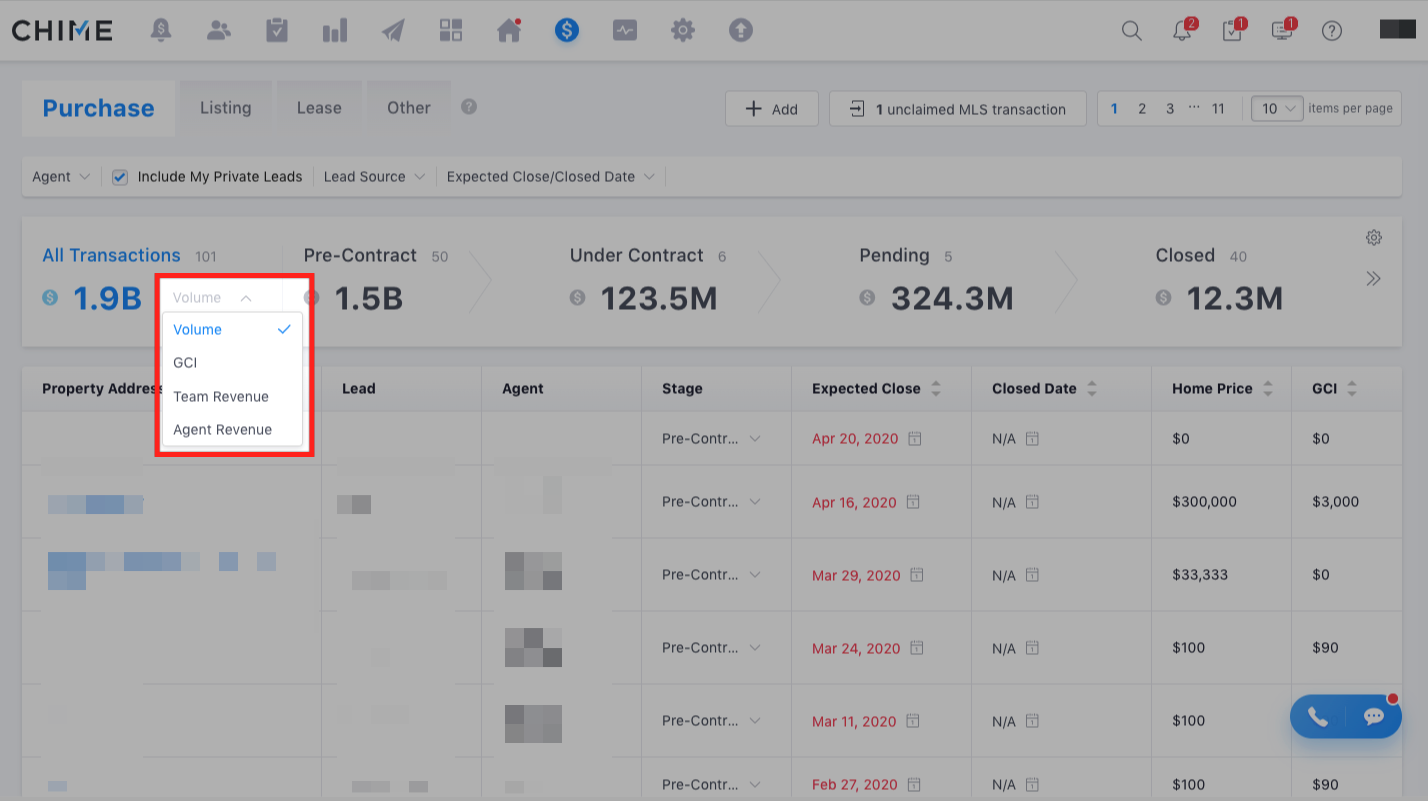Screen dimensions: 1428x801
Task: Open the People contacts icon
Action: point(219,30)
